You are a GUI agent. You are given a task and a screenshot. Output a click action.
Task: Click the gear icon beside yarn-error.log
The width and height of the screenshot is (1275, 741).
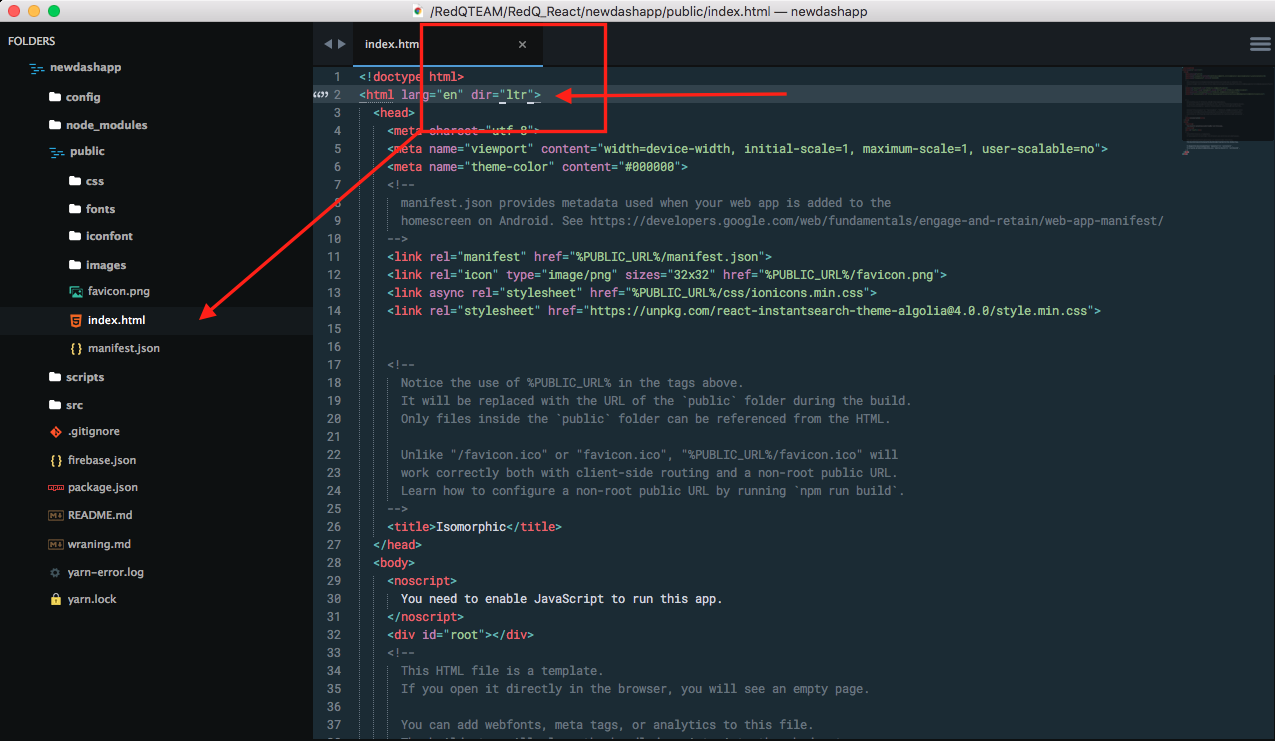tap(56, 573)
